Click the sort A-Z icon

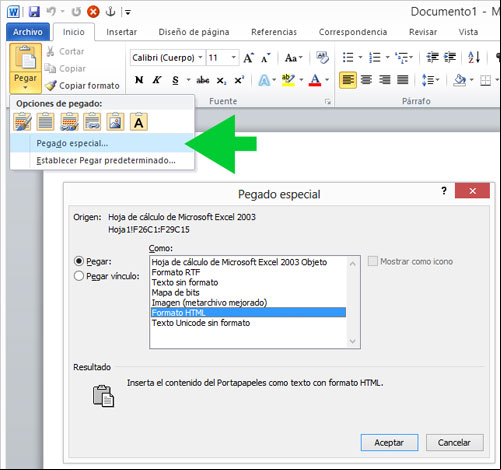474,57
